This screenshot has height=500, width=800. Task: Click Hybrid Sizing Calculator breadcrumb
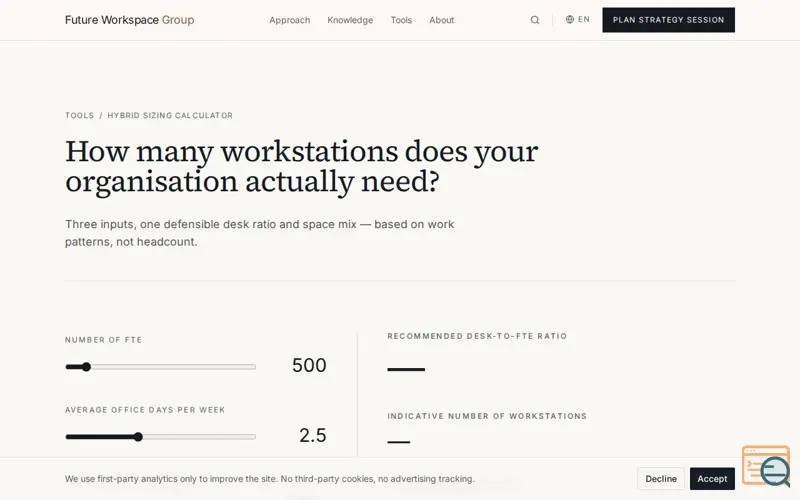point(170,115)
